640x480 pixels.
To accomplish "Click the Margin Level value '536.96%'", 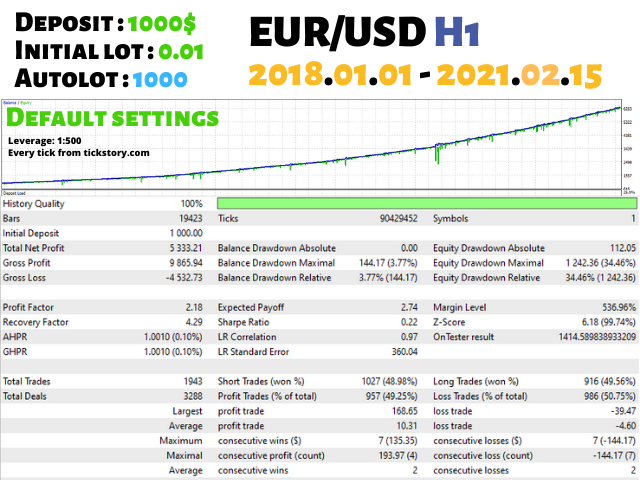I will click(x=619, y=307).
